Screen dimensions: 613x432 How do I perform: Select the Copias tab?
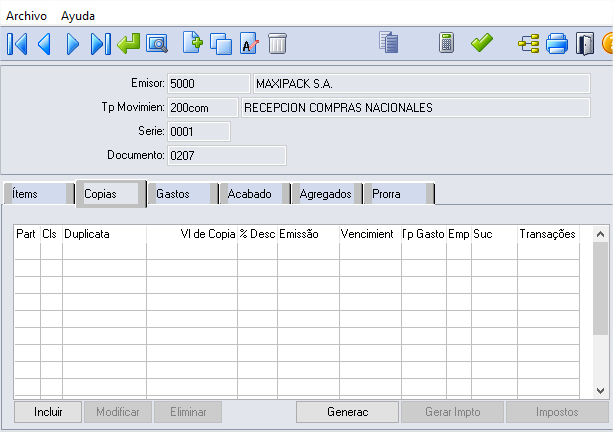111,194
